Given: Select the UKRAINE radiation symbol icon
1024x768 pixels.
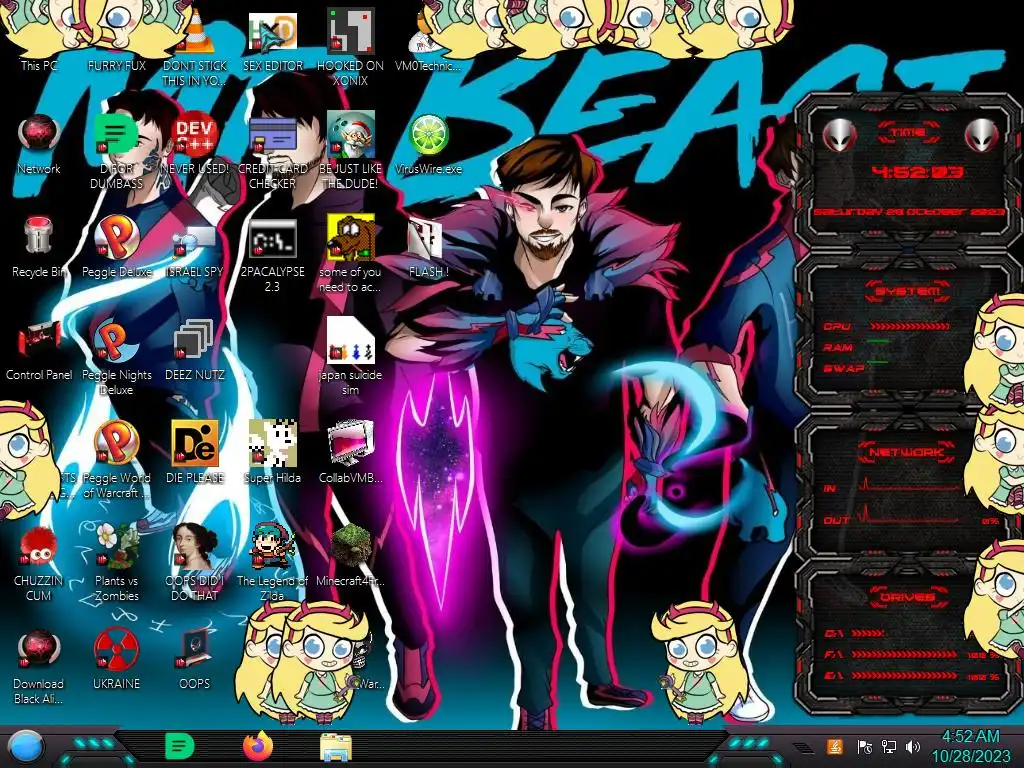Looking at the screenshot, I should 116,649.
